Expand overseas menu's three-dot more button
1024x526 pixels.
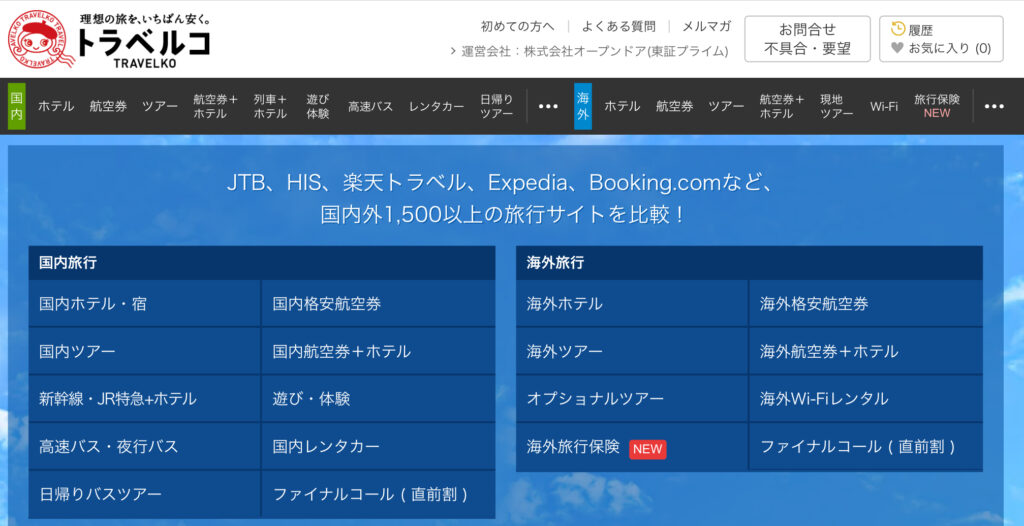point(993,106)
